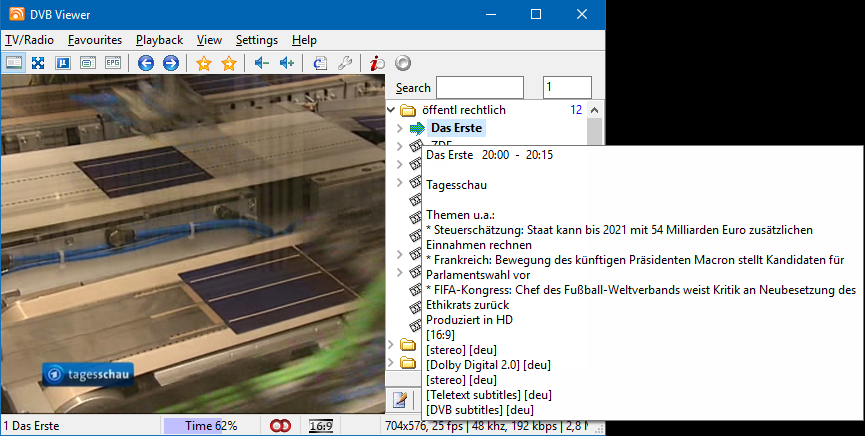
Task: Select the Das Erste channel
Action: (456, 128)
